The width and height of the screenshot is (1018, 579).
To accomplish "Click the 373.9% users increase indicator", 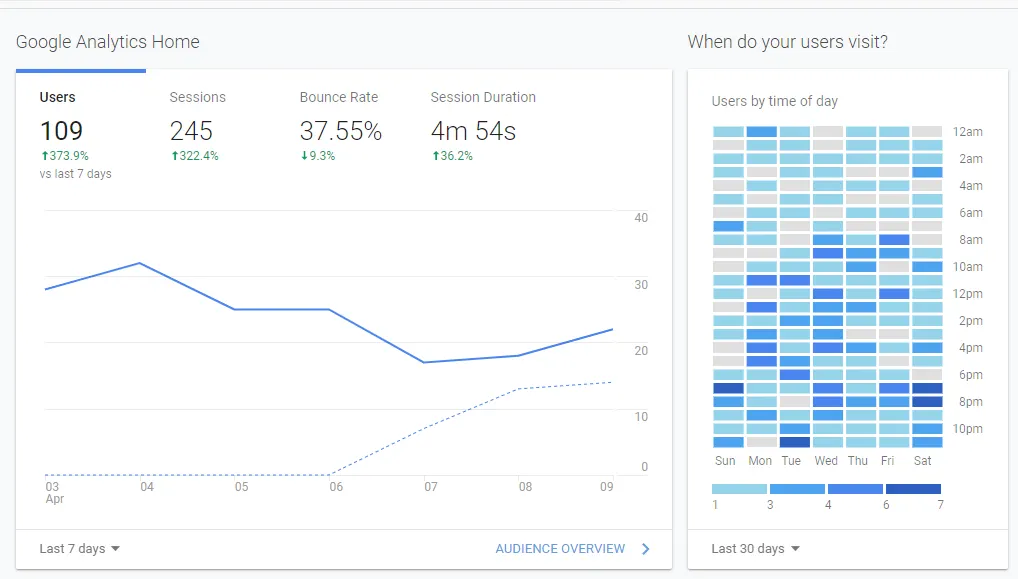I will point(65,156).
